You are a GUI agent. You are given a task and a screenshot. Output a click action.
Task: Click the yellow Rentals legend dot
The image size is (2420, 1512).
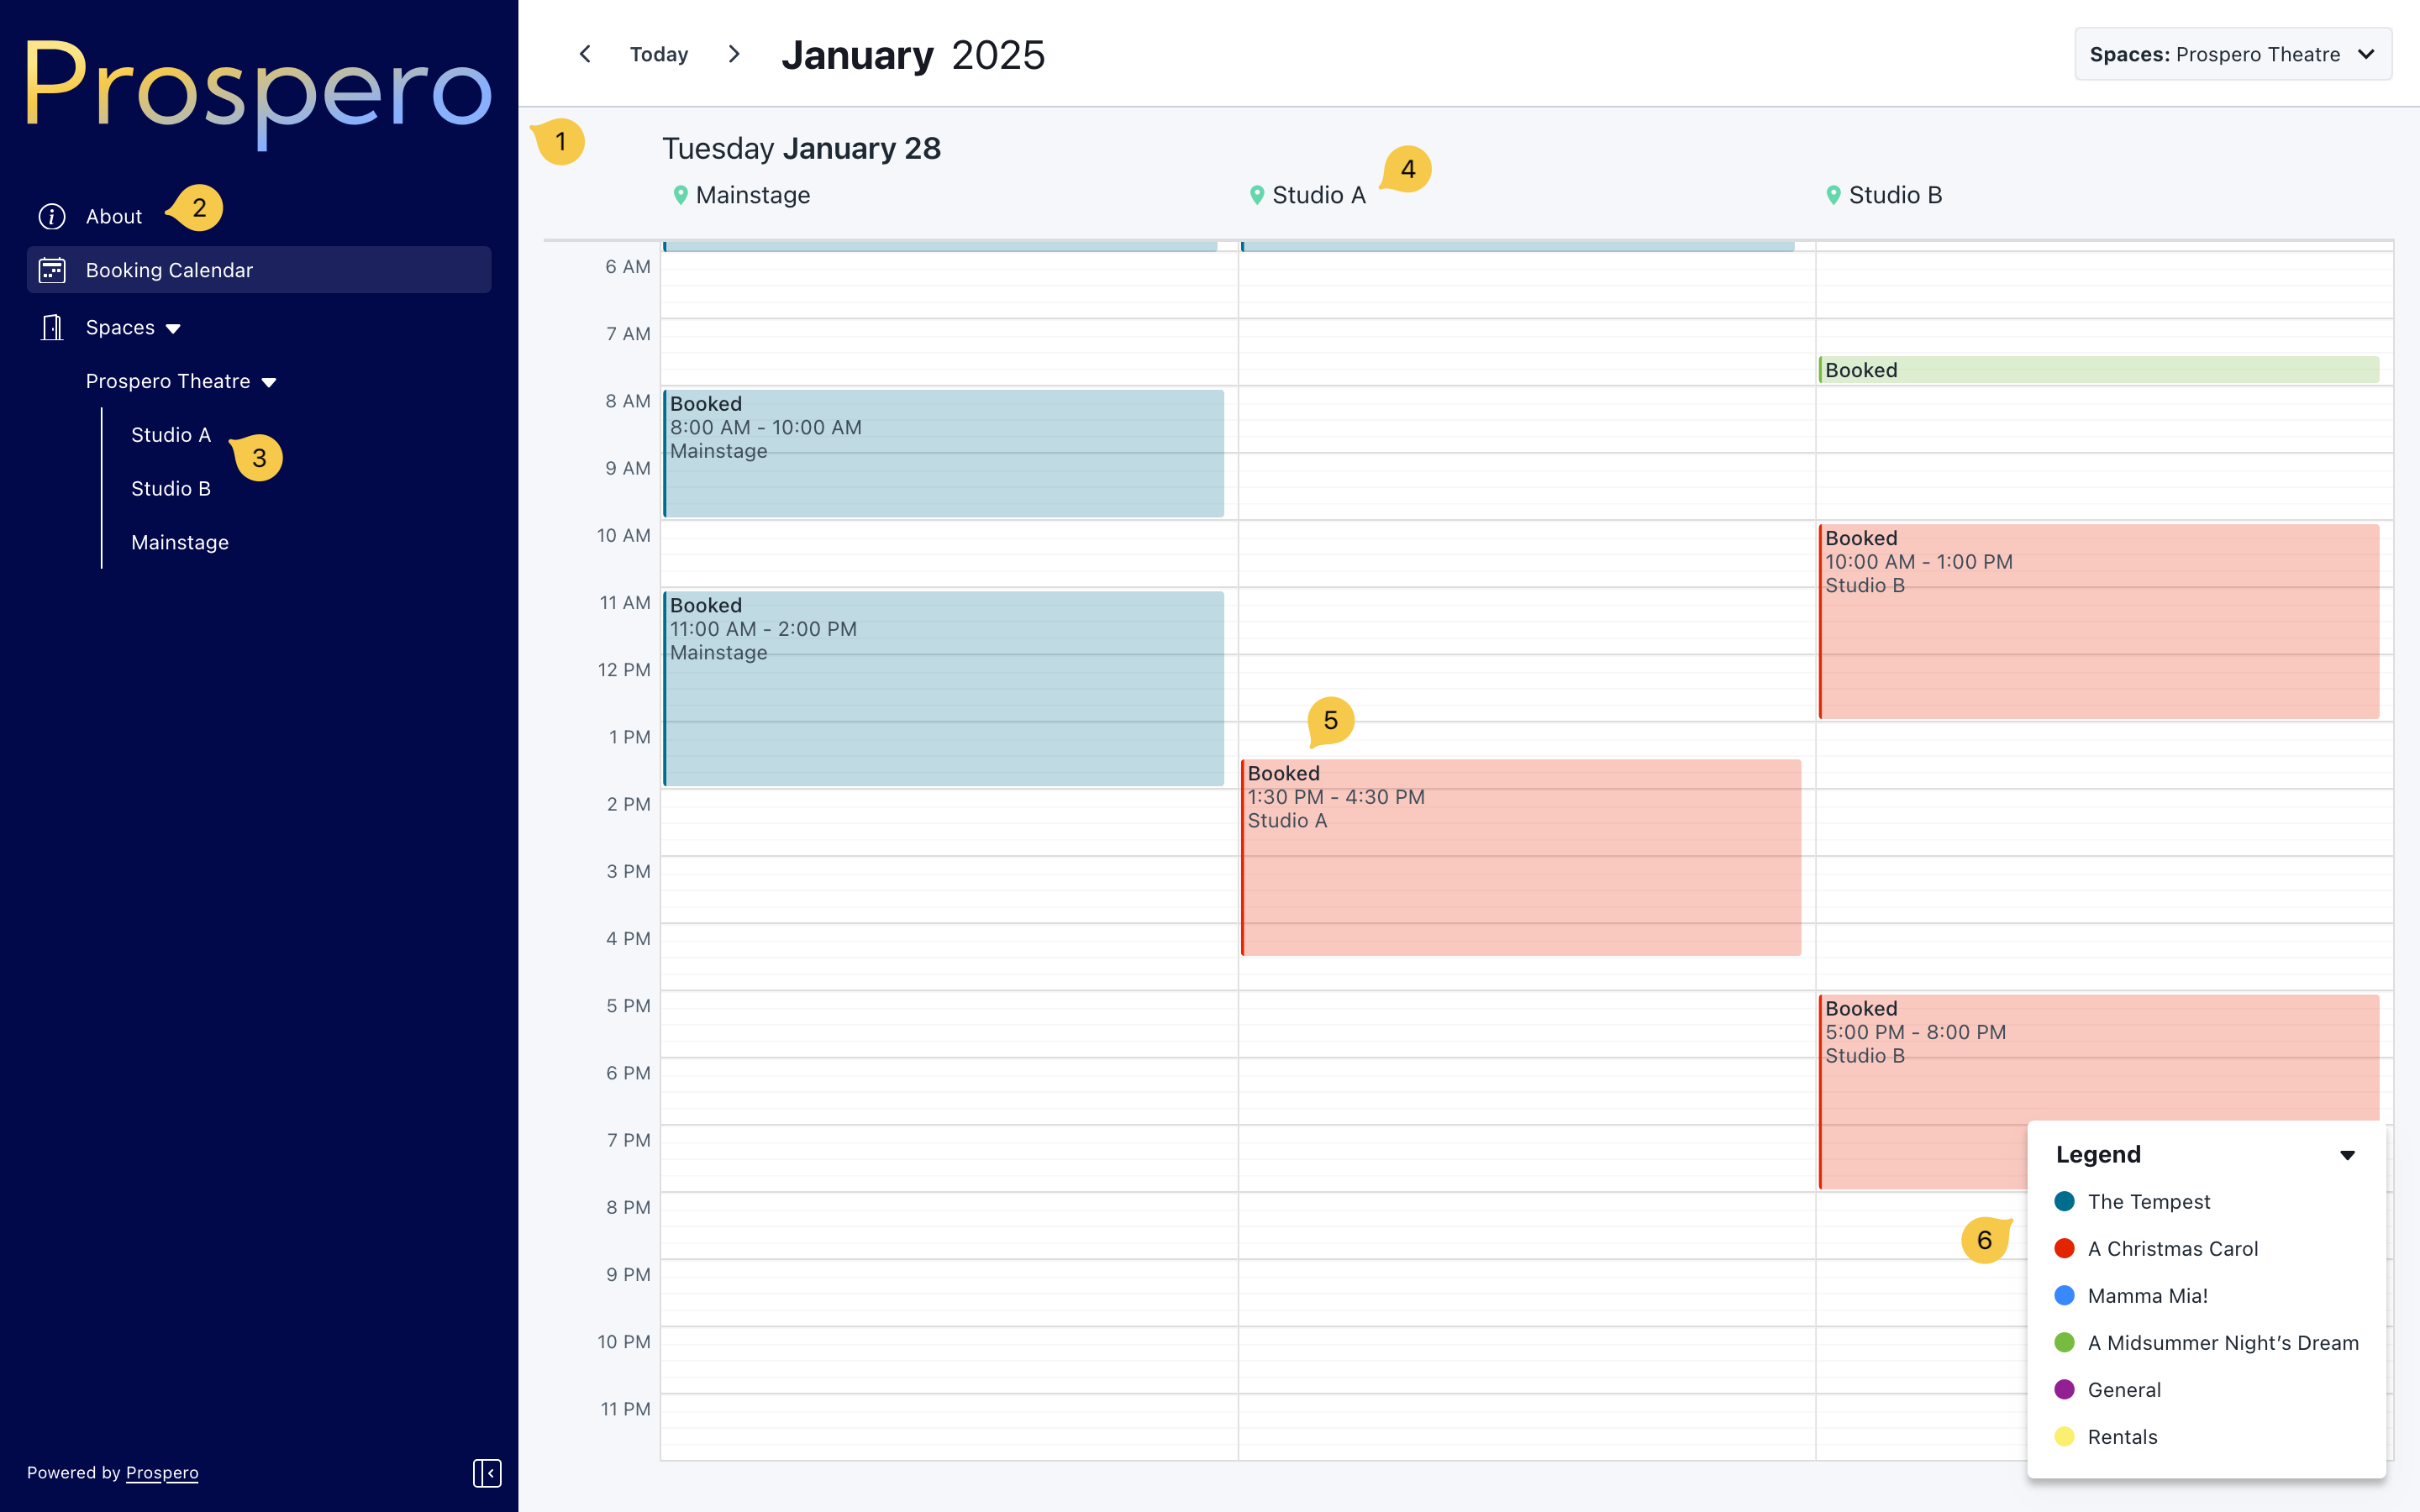click(x=2064, y=1436)
